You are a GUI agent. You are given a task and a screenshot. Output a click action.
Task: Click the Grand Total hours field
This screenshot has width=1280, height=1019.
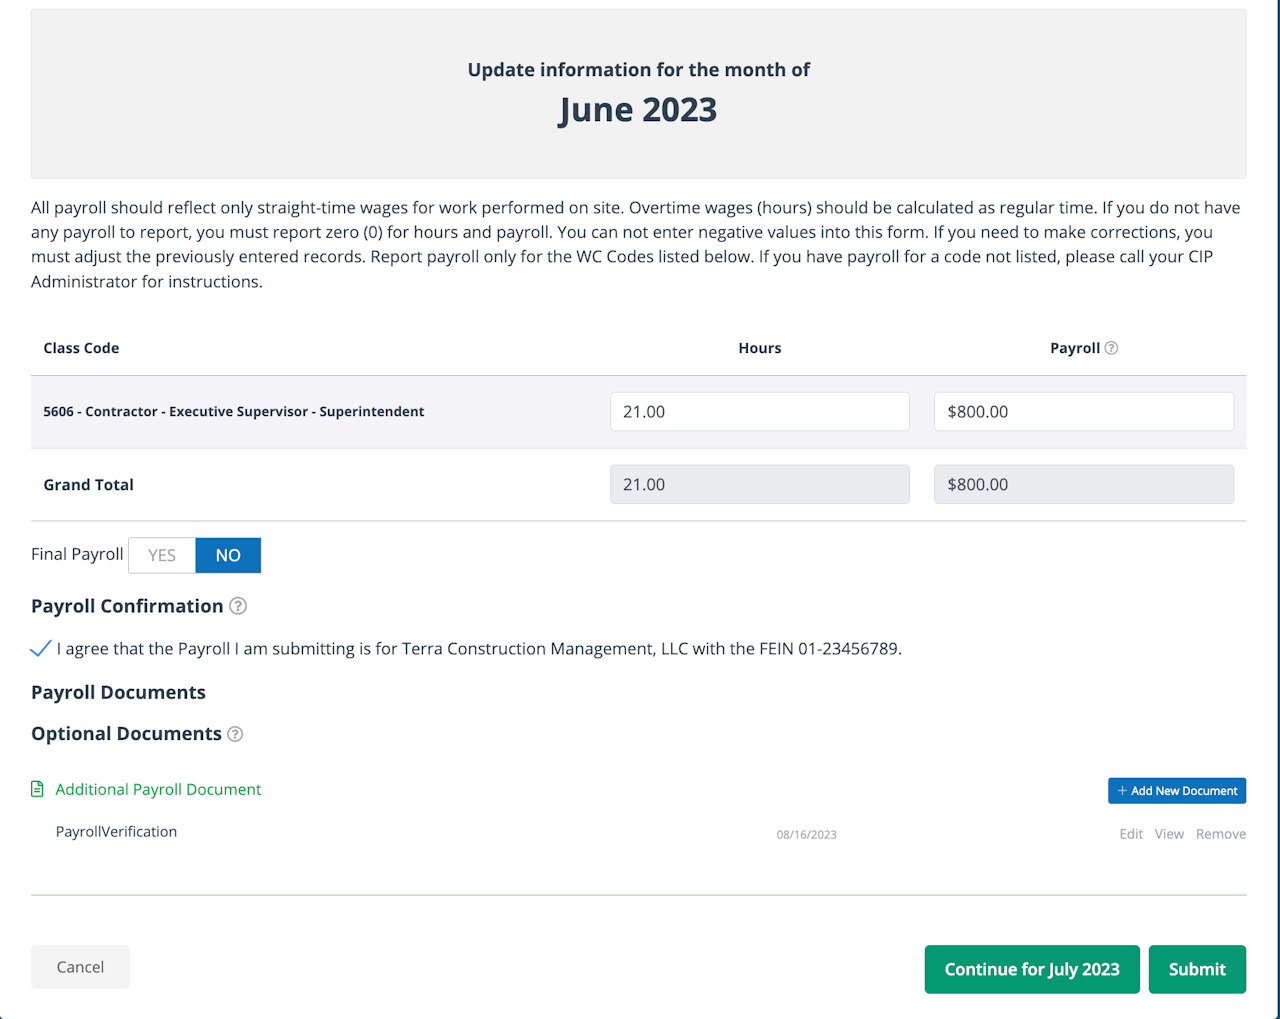click(759, 485)
